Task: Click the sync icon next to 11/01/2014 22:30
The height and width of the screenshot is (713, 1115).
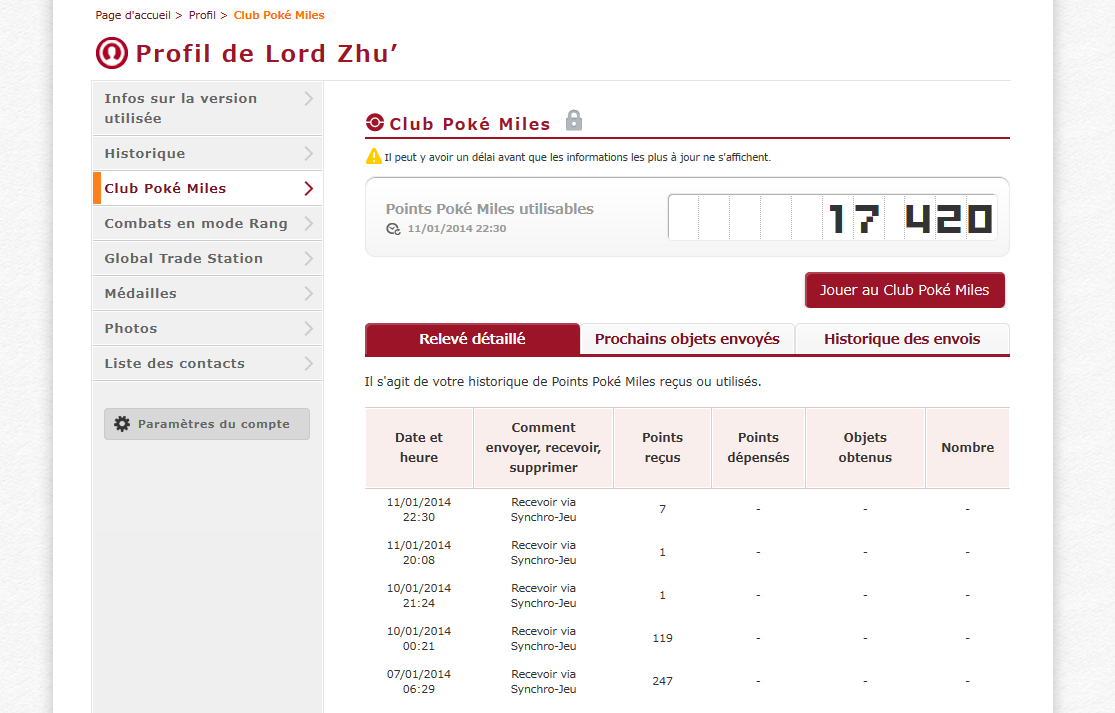Action: 393,229
